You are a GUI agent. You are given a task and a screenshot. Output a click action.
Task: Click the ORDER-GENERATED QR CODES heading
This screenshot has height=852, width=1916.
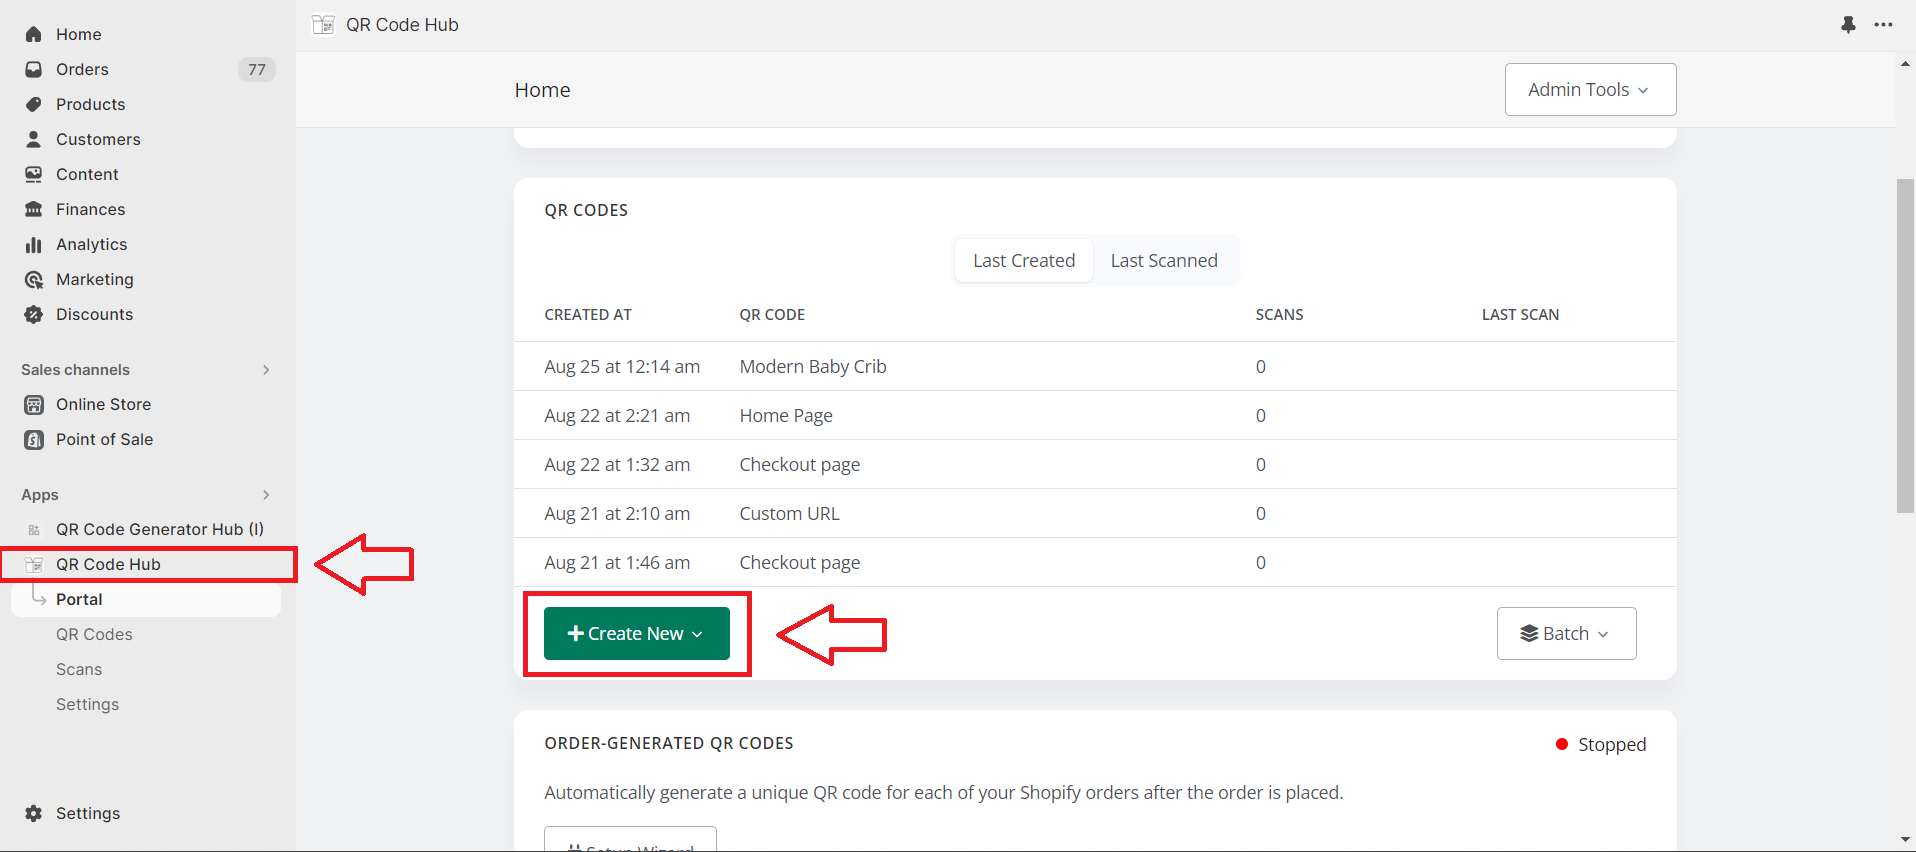pyautogui.click(x=669, y=743)
